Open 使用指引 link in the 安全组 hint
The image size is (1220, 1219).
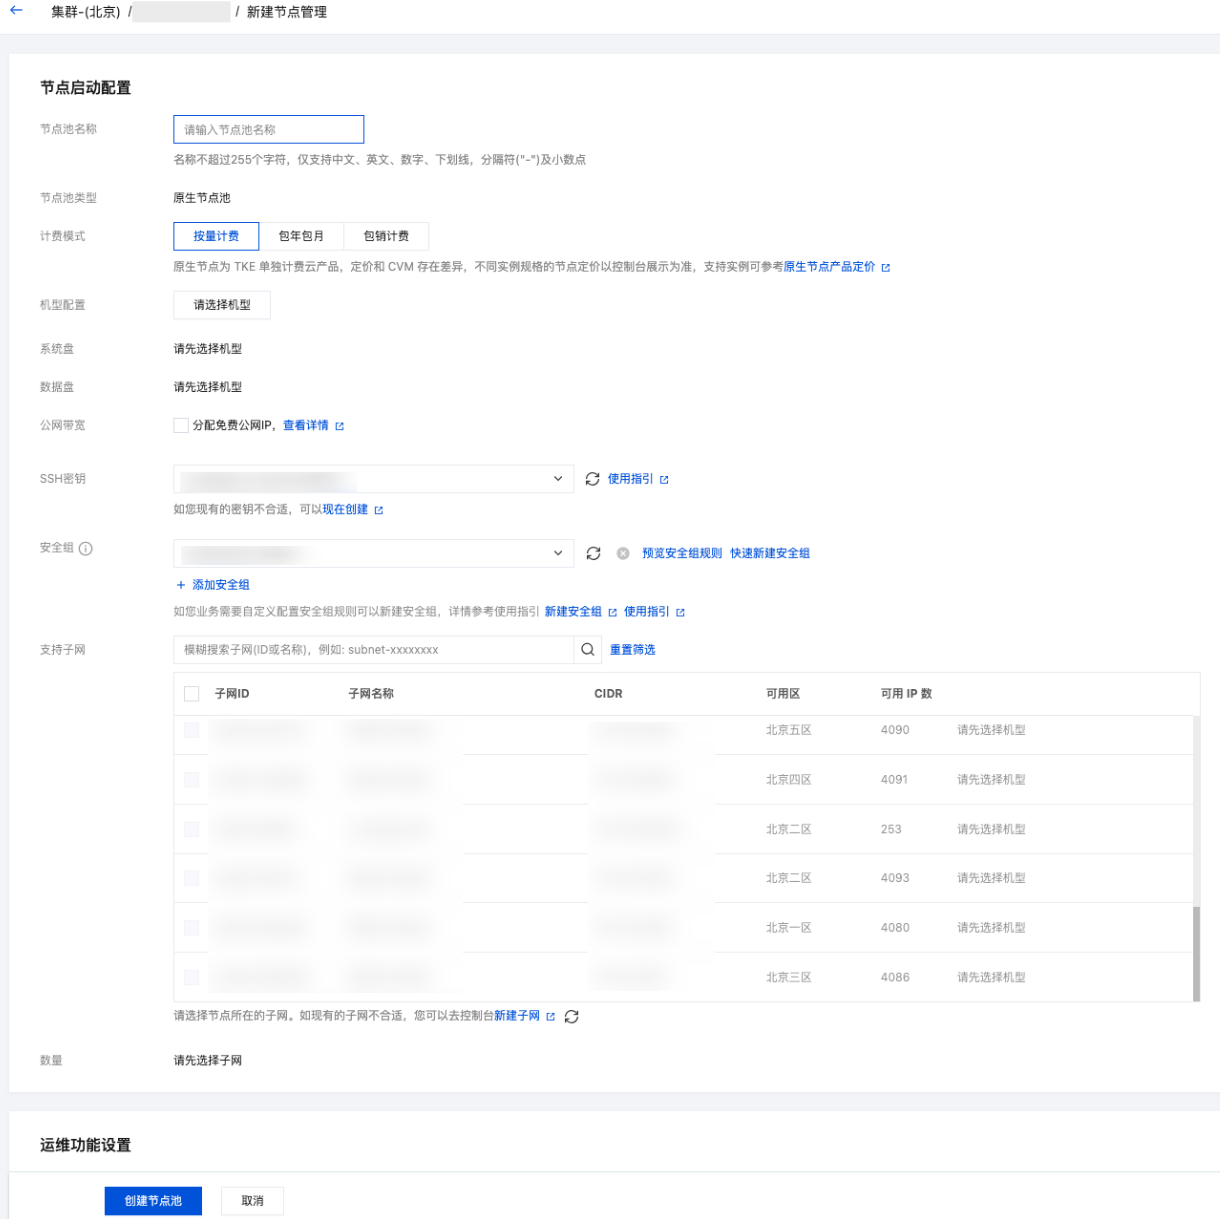647,611
